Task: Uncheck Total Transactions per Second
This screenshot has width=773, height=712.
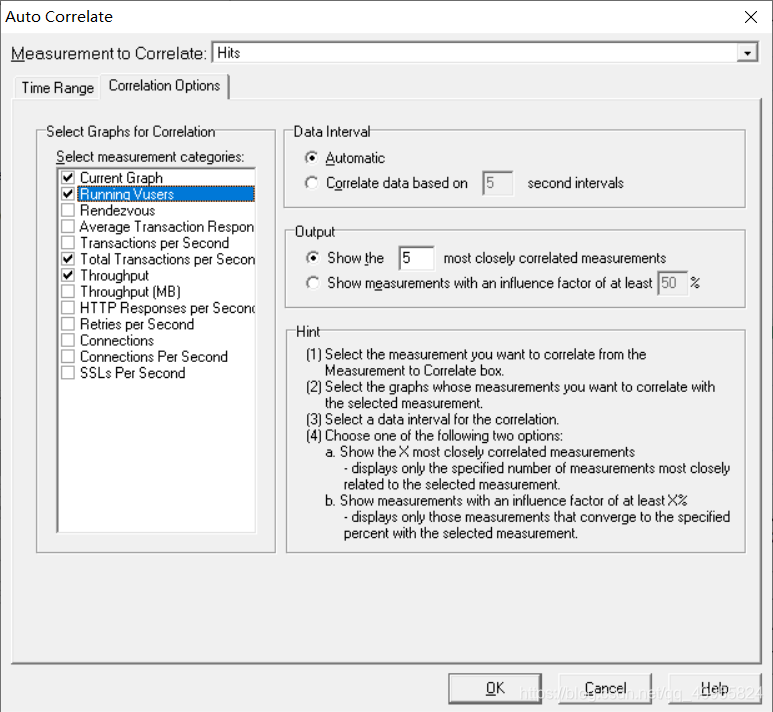Action: 68,259
